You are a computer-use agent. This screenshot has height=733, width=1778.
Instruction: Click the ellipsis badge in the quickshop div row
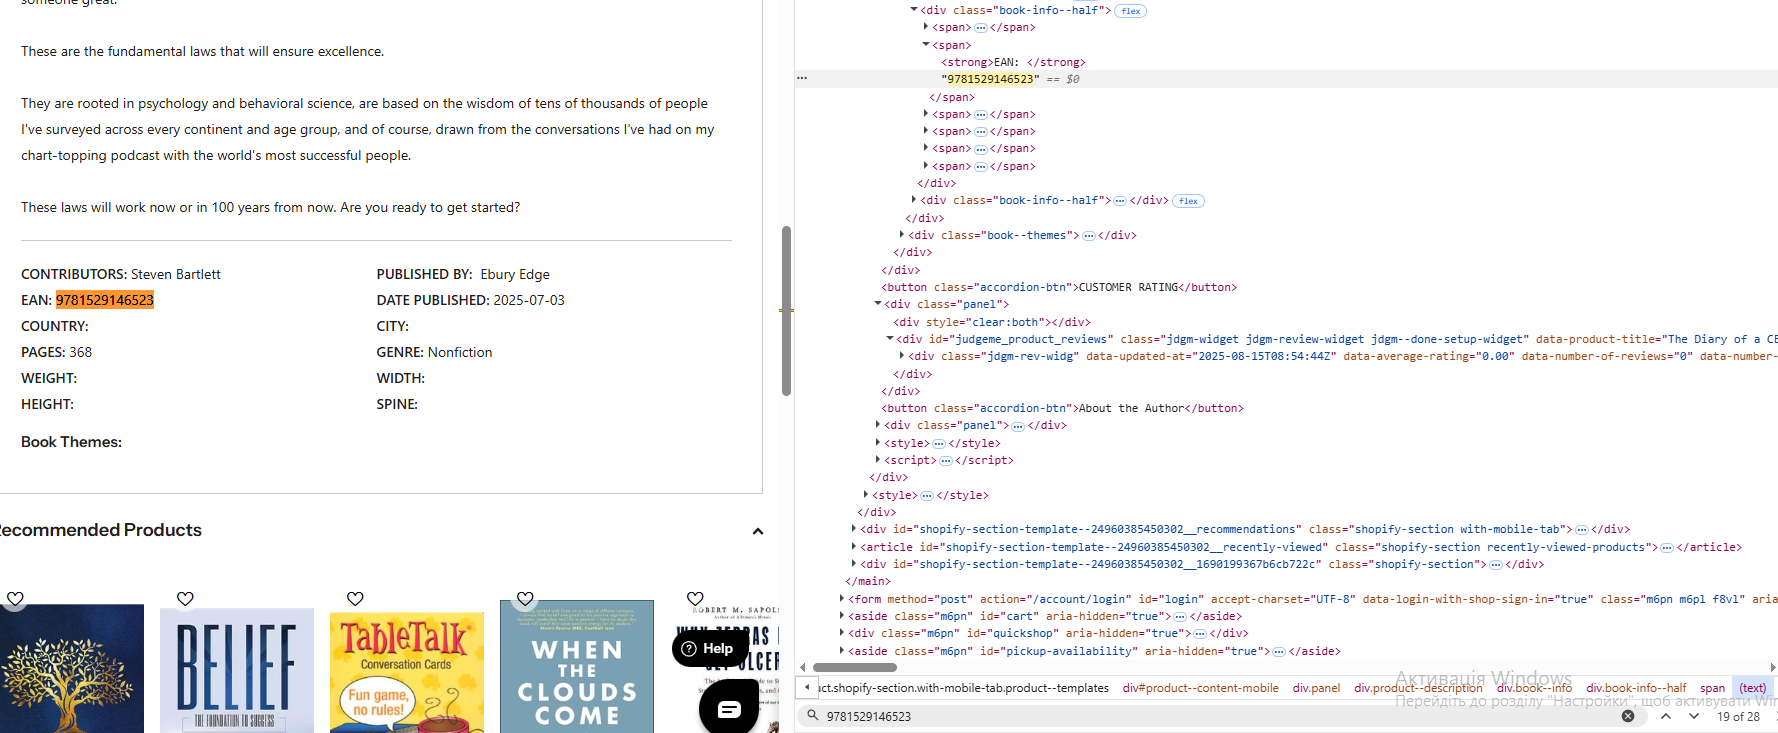point(1200,634)
